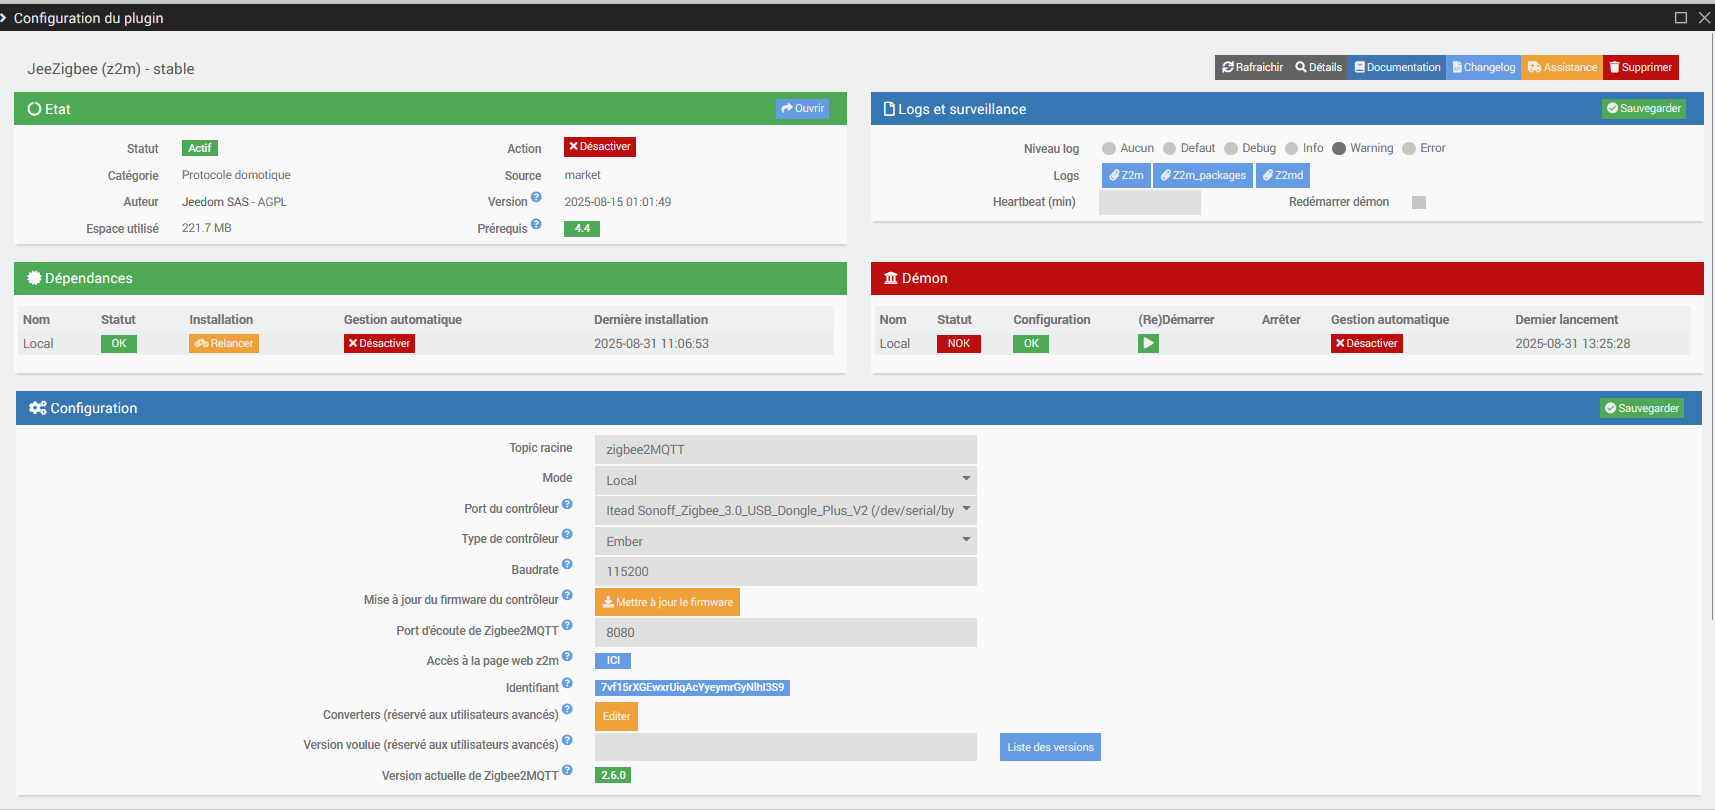Click help icon beside Converters label

coord(567,710)
